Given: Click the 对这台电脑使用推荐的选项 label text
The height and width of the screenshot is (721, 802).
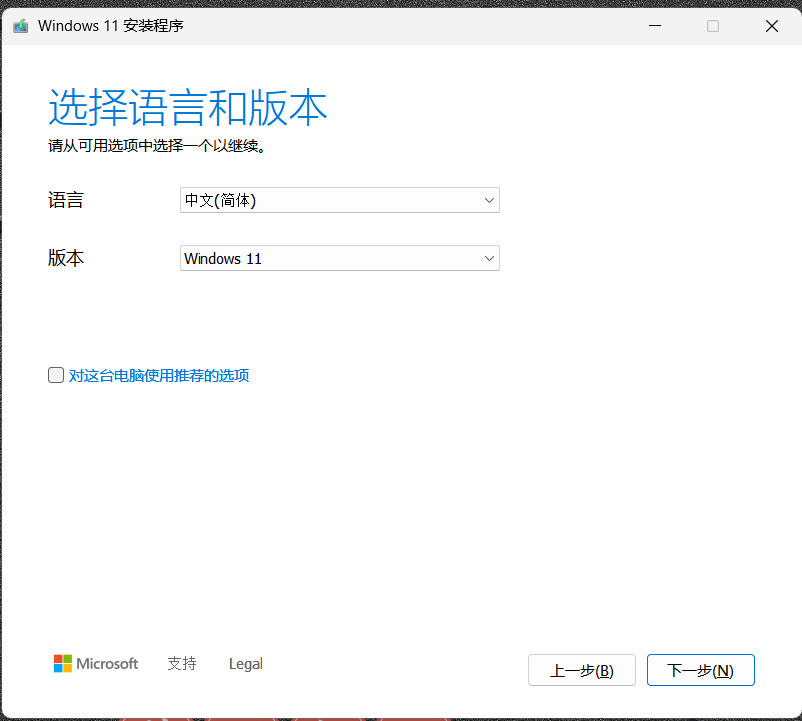Looking at the screenshot, I should pos(159,375).
